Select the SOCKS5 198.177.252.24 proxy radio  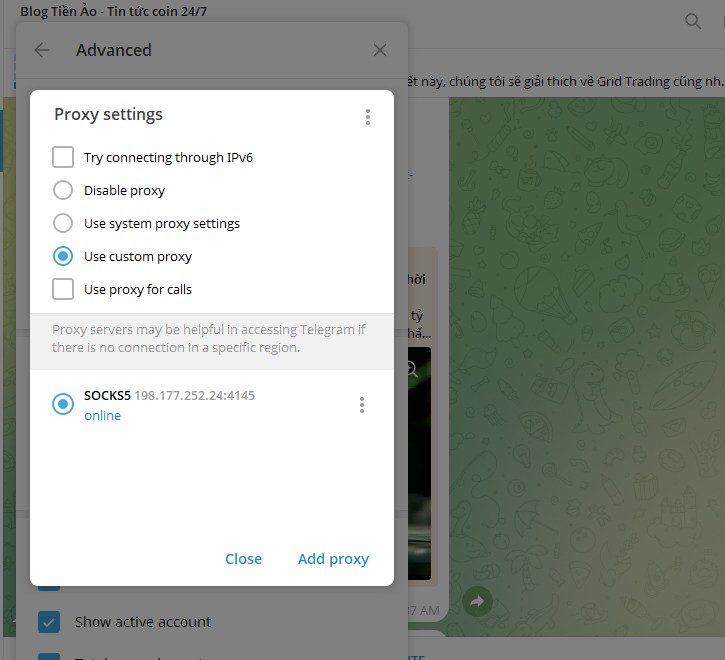tap(63, 404)
